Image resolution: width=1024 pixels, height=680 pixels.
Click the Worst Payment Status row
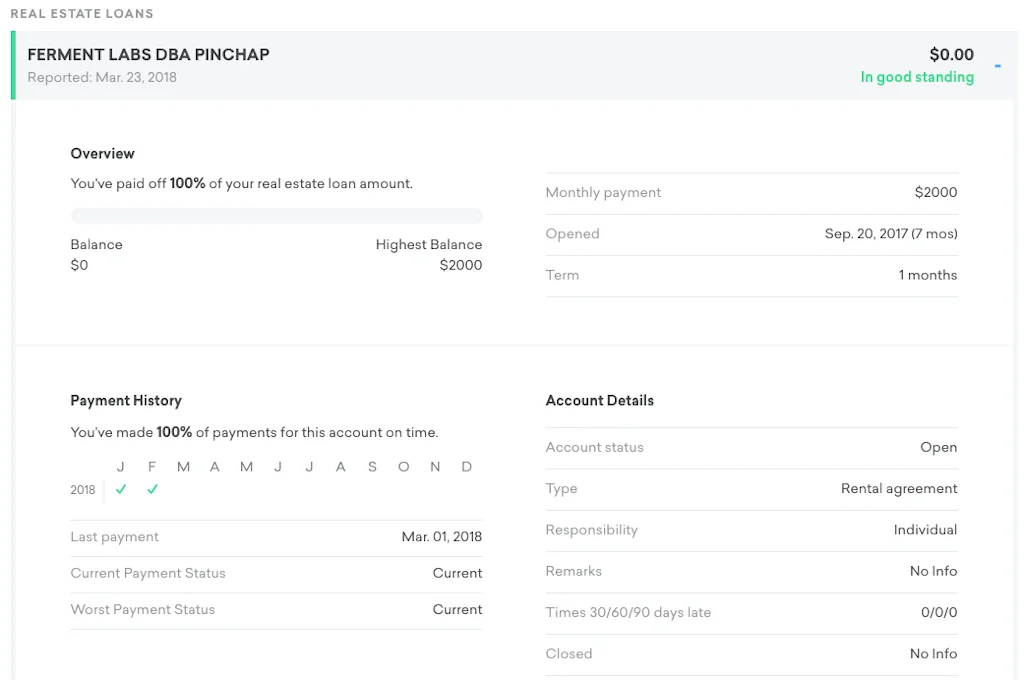tap(276, 609)
